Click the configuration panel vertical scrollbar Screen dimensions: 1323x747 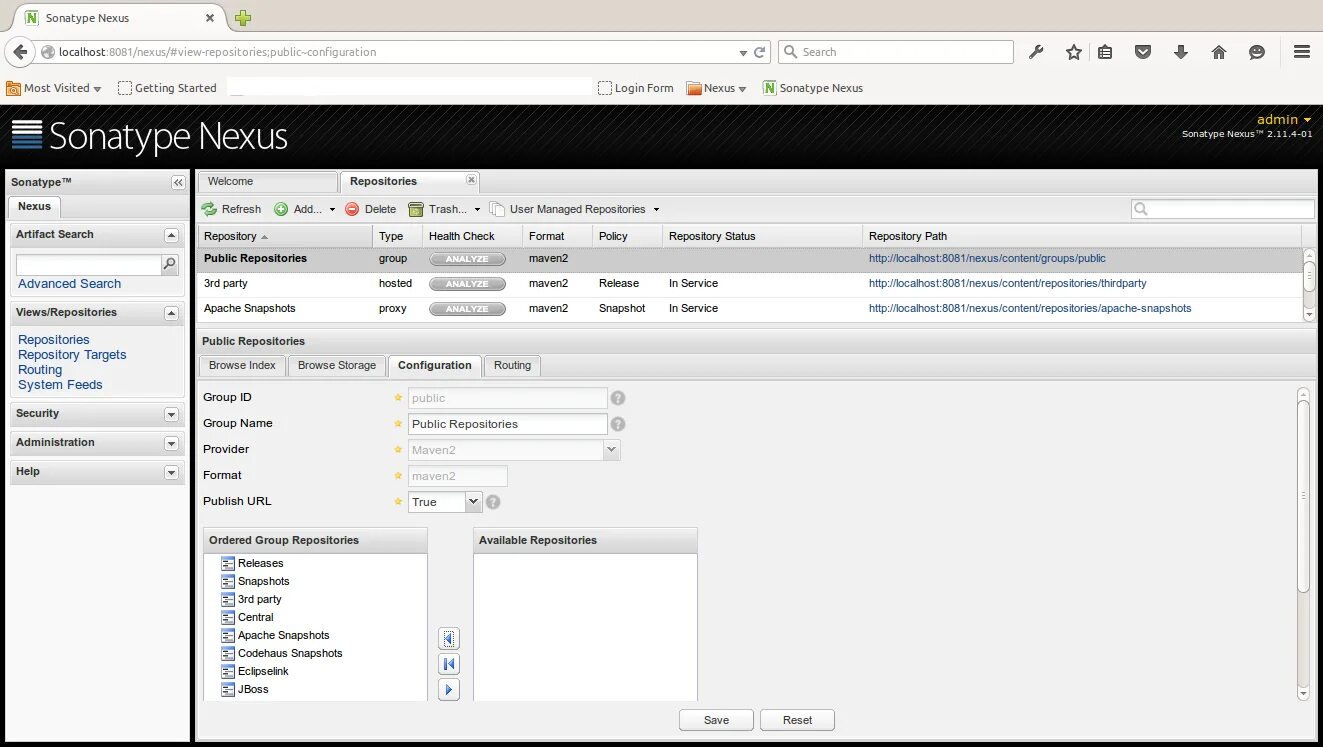pos(1303,495)
